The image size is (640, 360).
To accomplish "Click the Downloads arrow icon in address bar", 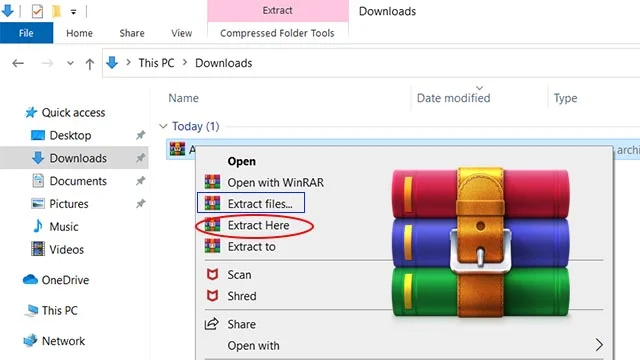I will 112,63.
